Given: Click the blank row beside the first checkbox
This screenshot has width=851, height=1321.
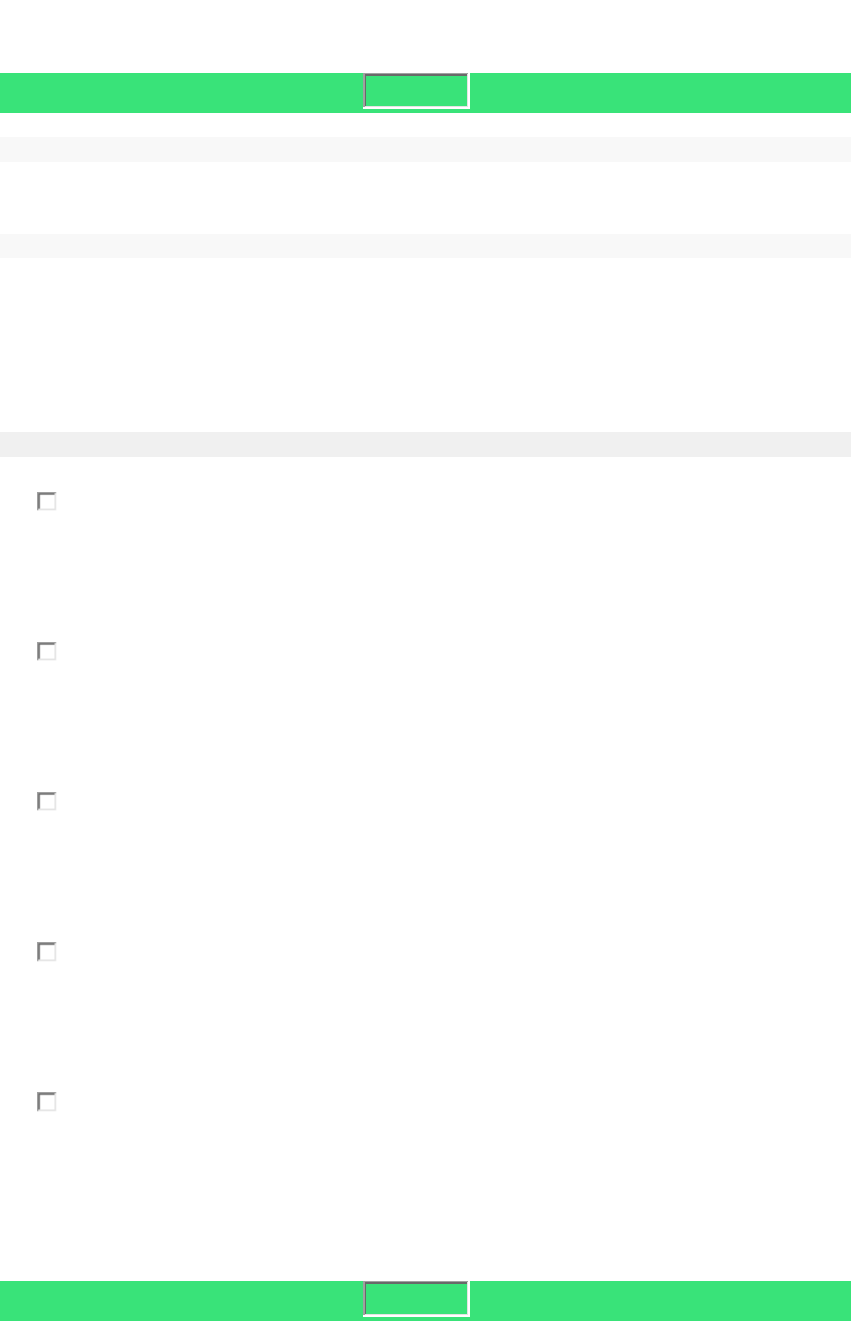Looking at the screenshot, I should [x=440, y=502].
